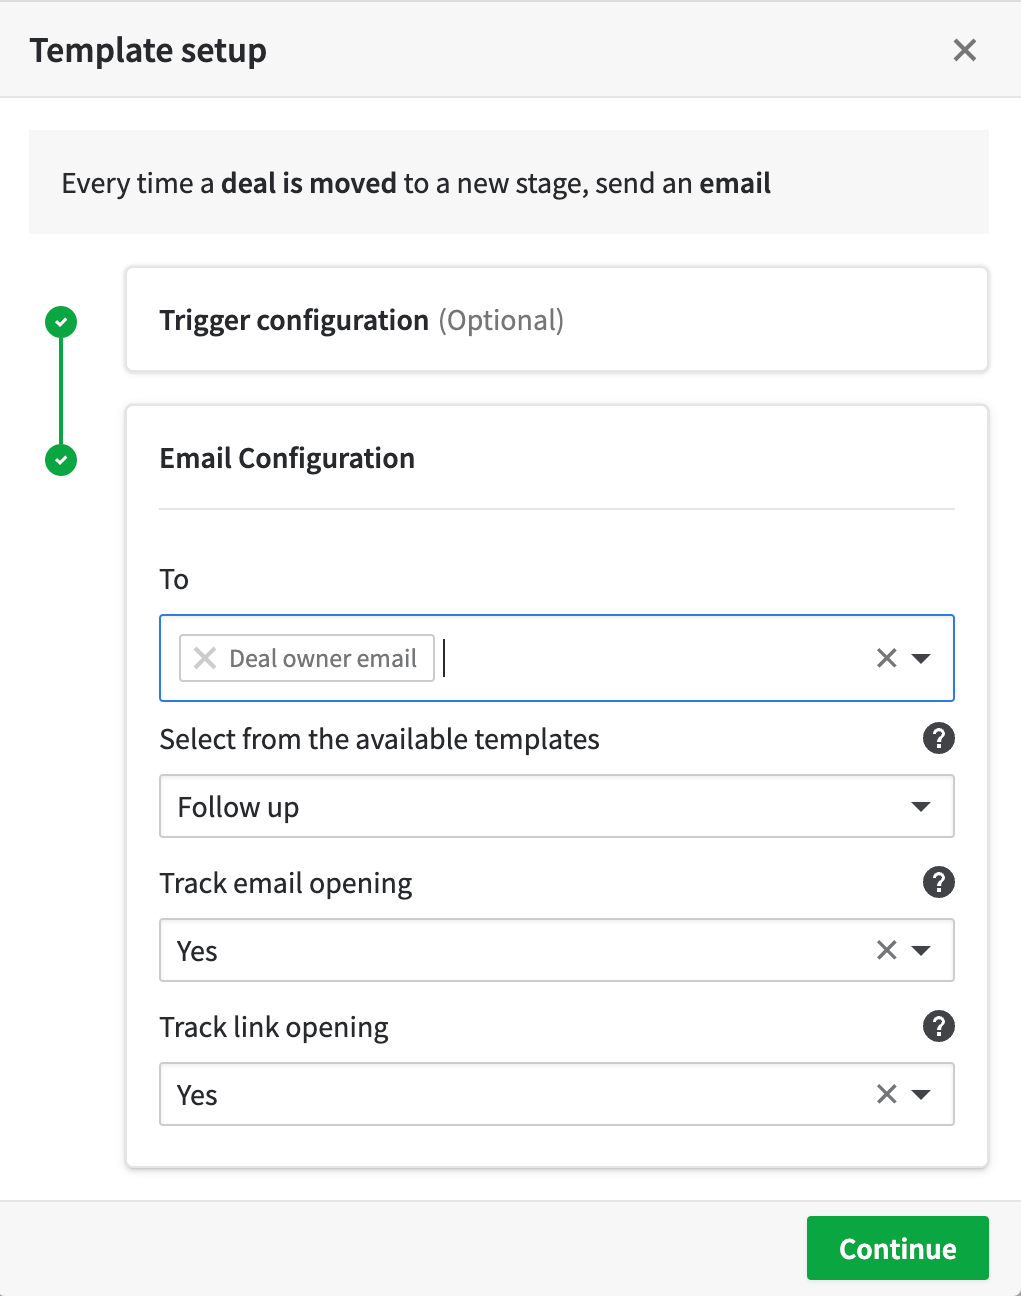Open the Follow up templates dropdown
The image size is (1021, 1296).
click(921, 806)
